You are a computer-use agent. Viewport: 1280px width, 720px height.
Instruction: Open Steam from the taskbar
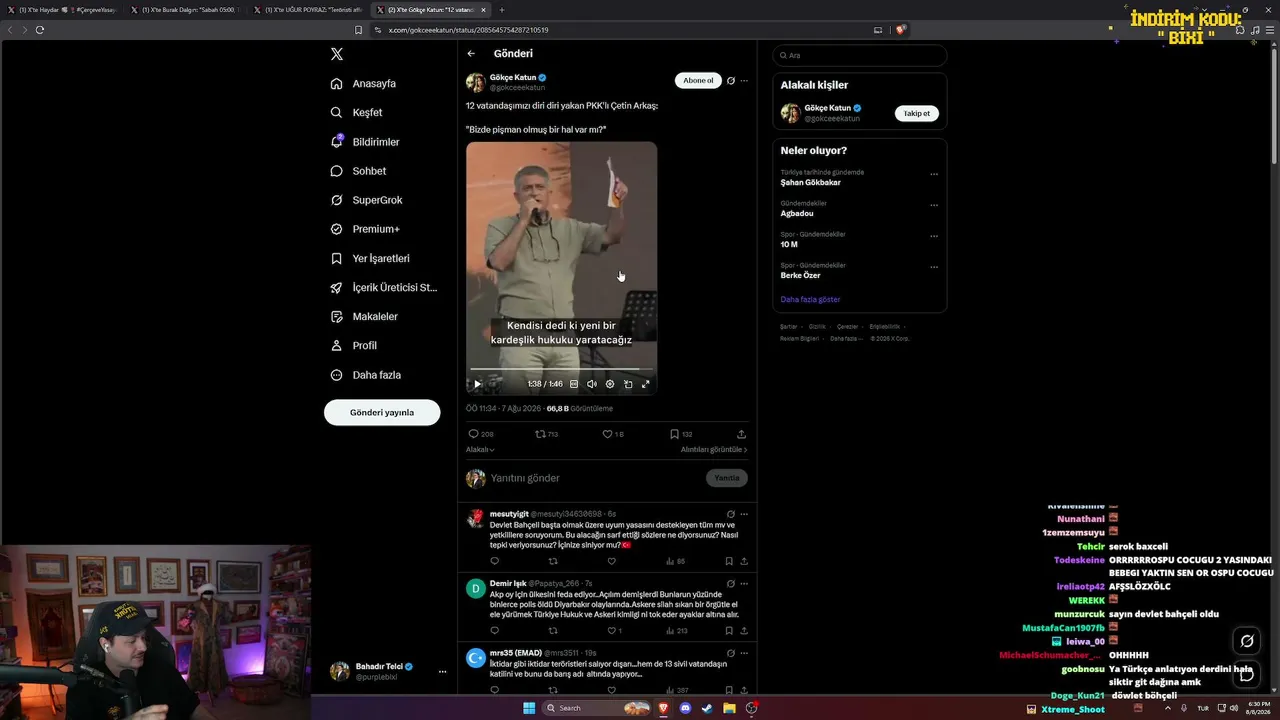707,708
